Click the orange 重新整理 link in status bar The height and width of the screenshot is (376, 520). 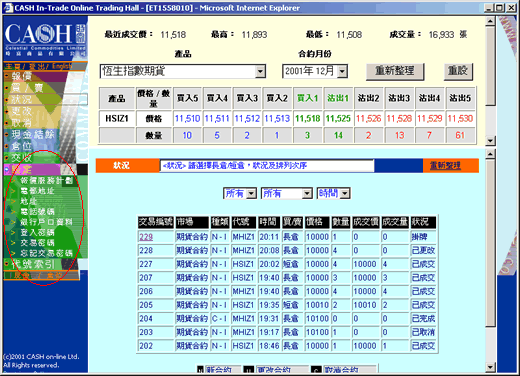click(x=445, y=165)
